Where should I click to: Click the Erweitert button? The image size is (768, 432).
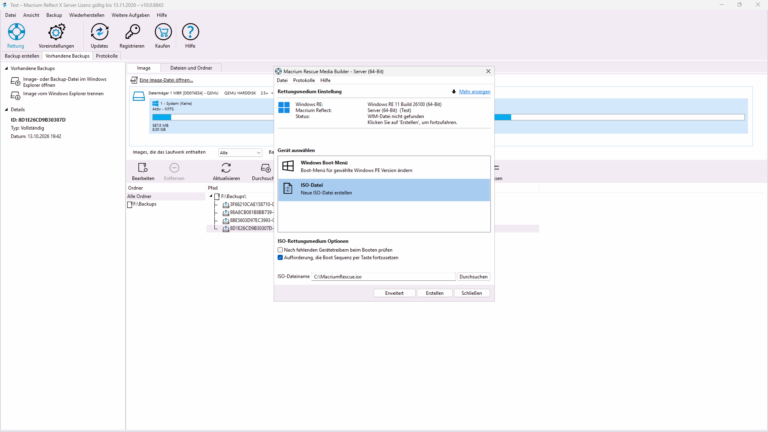(x=394, y=293)
